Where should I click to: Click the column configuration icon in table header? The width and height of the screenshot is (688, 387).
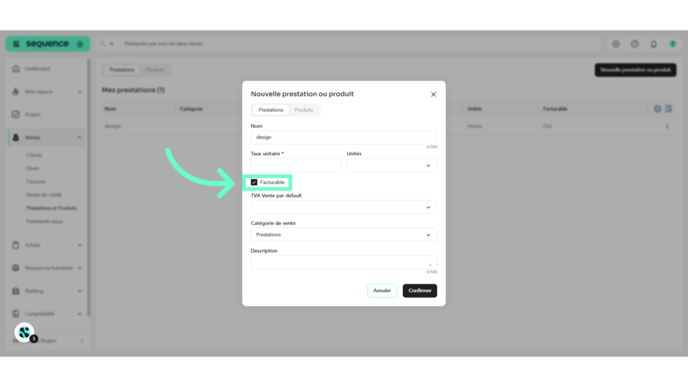(x=668, y=109)
